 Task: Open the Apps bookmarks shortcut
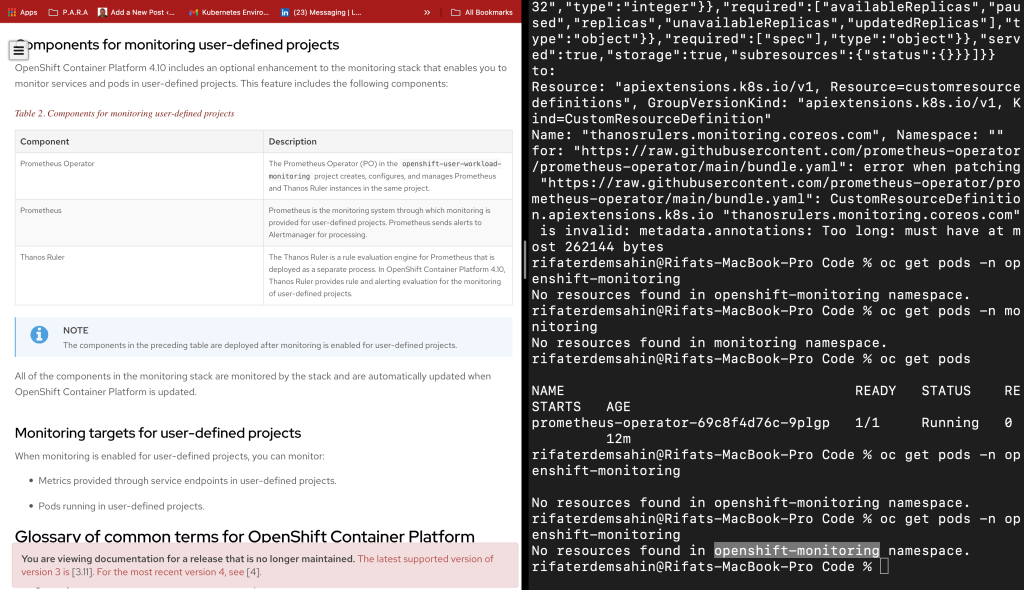coord(22,12)
